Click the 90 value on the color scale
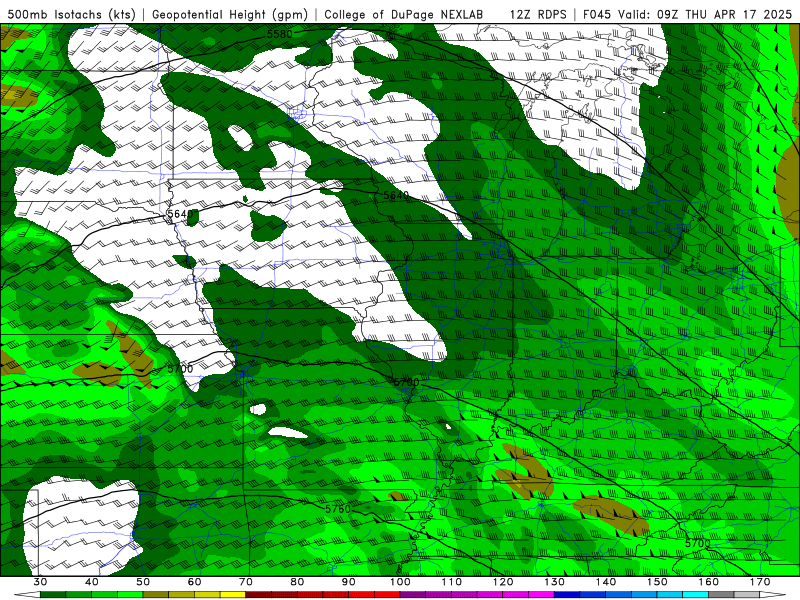 click(x=349, y=582)
